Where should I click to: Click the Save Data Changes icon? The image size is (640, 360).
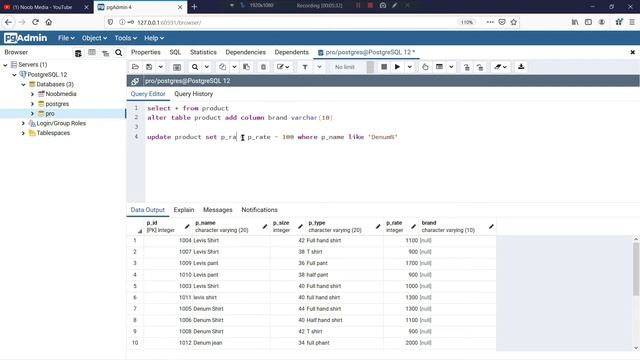point(177,67)
